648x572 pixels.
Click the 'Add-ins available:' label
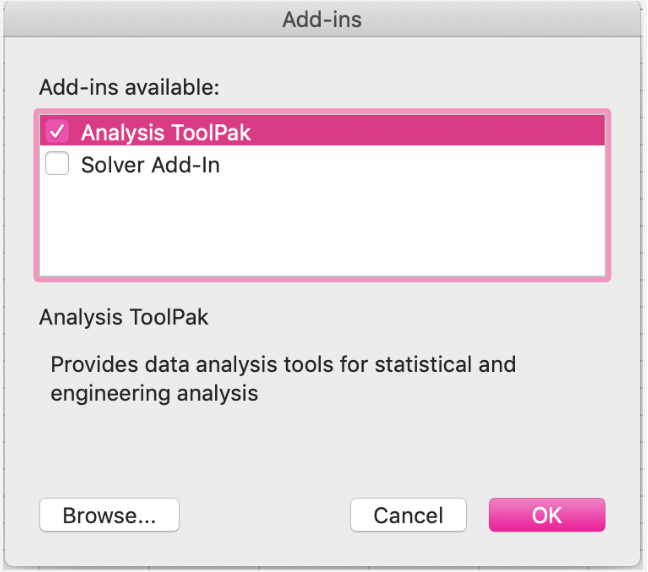tap(129, 88)
